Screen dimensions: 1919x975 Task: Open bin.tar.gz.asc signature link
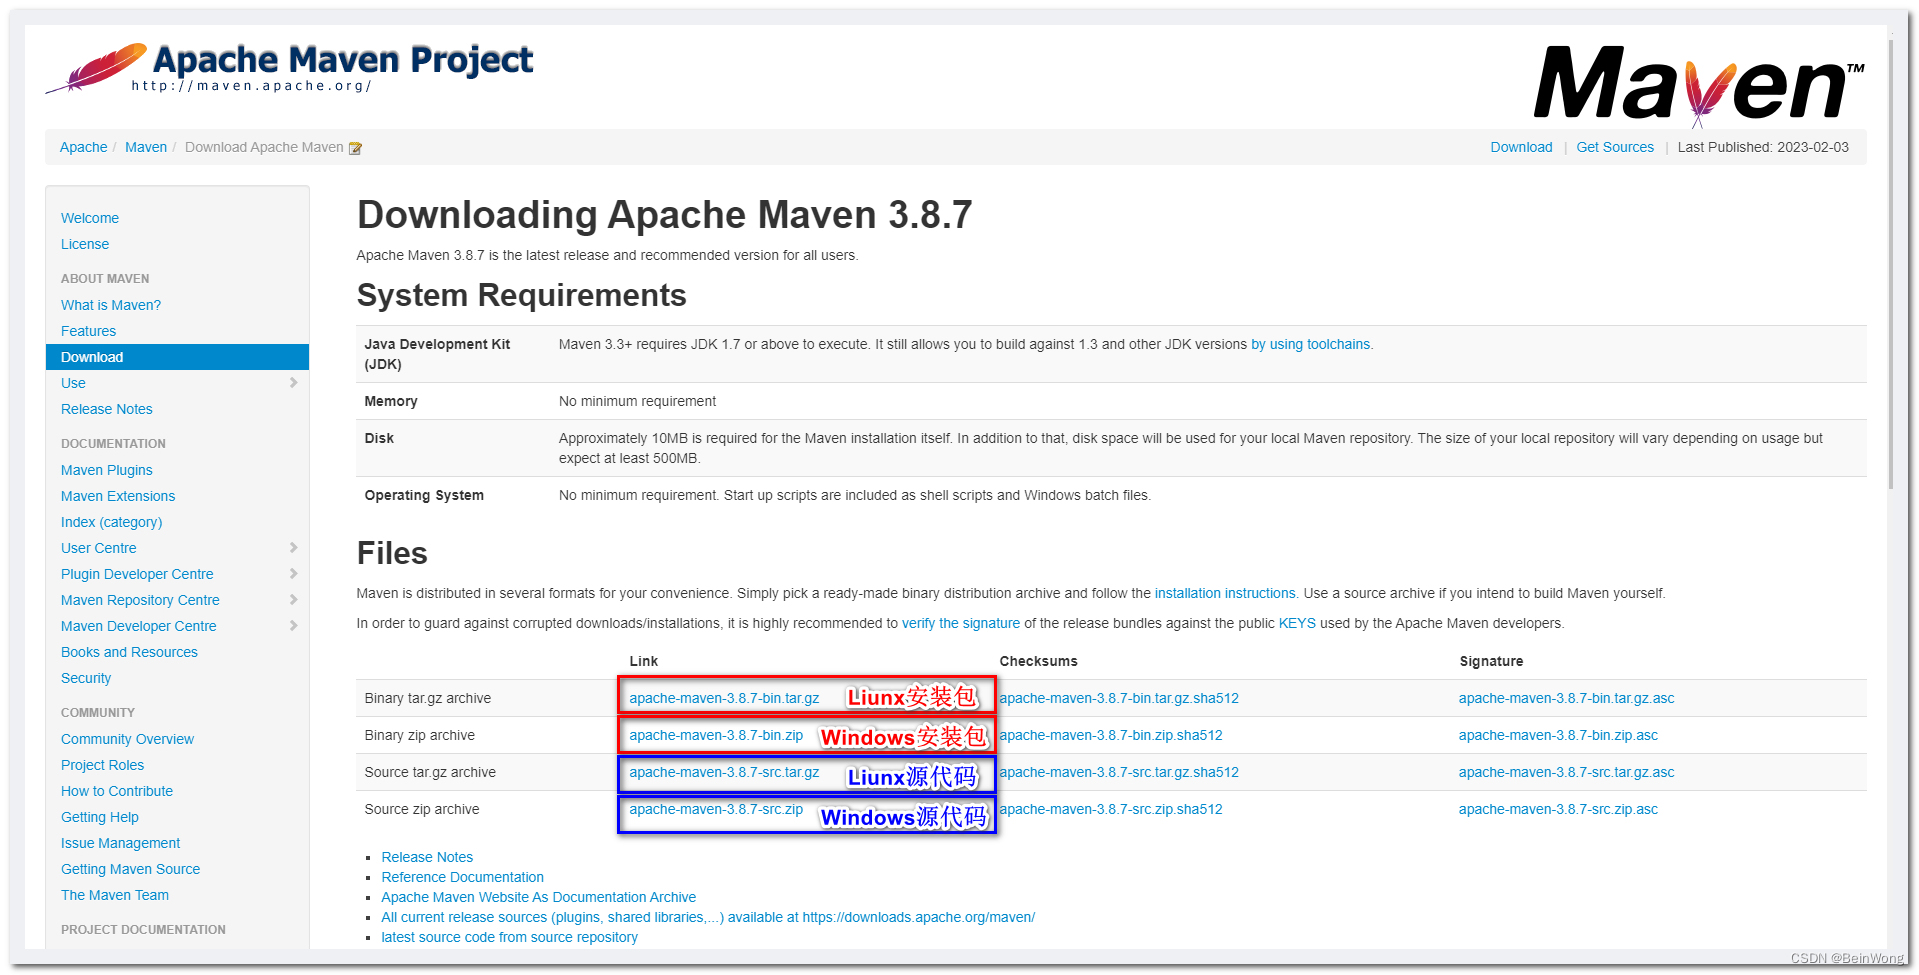tap(1566, 698)
